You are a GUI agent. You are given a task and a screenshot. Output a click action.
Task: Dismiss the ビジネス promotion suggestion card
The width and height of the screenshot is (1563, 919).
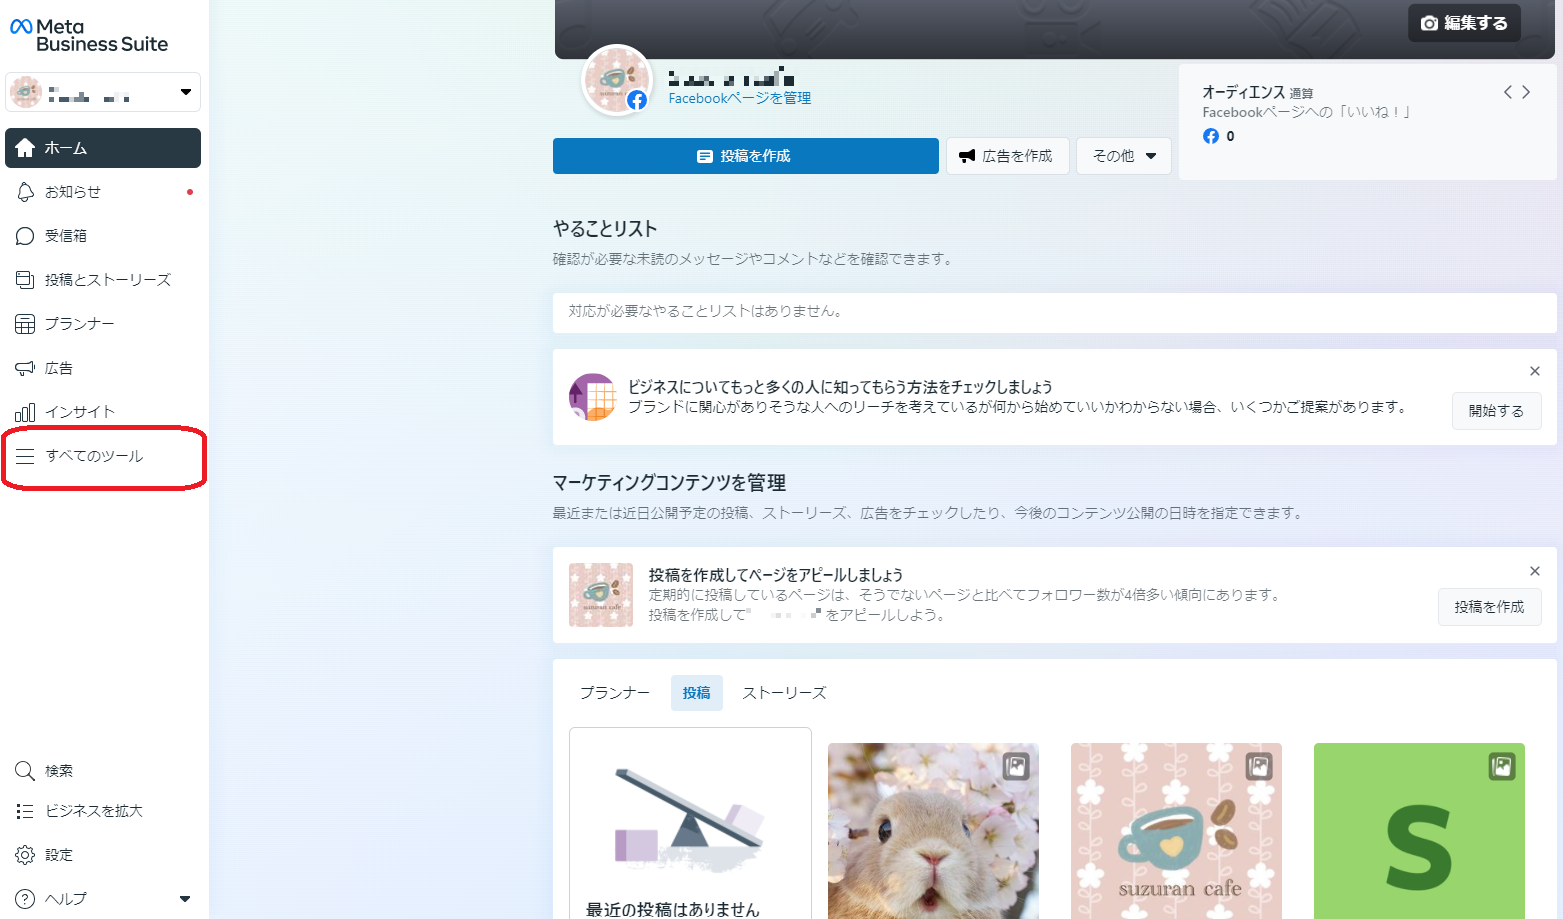coord(1534,371)
